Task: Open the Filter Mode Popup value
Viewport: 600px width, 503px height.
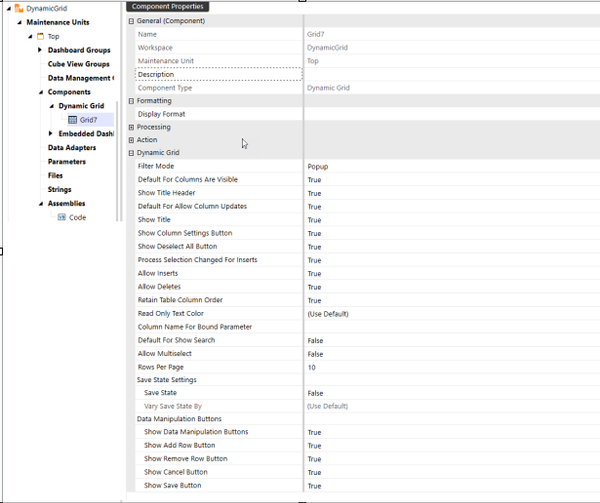Action: click(x=318, y=166)
